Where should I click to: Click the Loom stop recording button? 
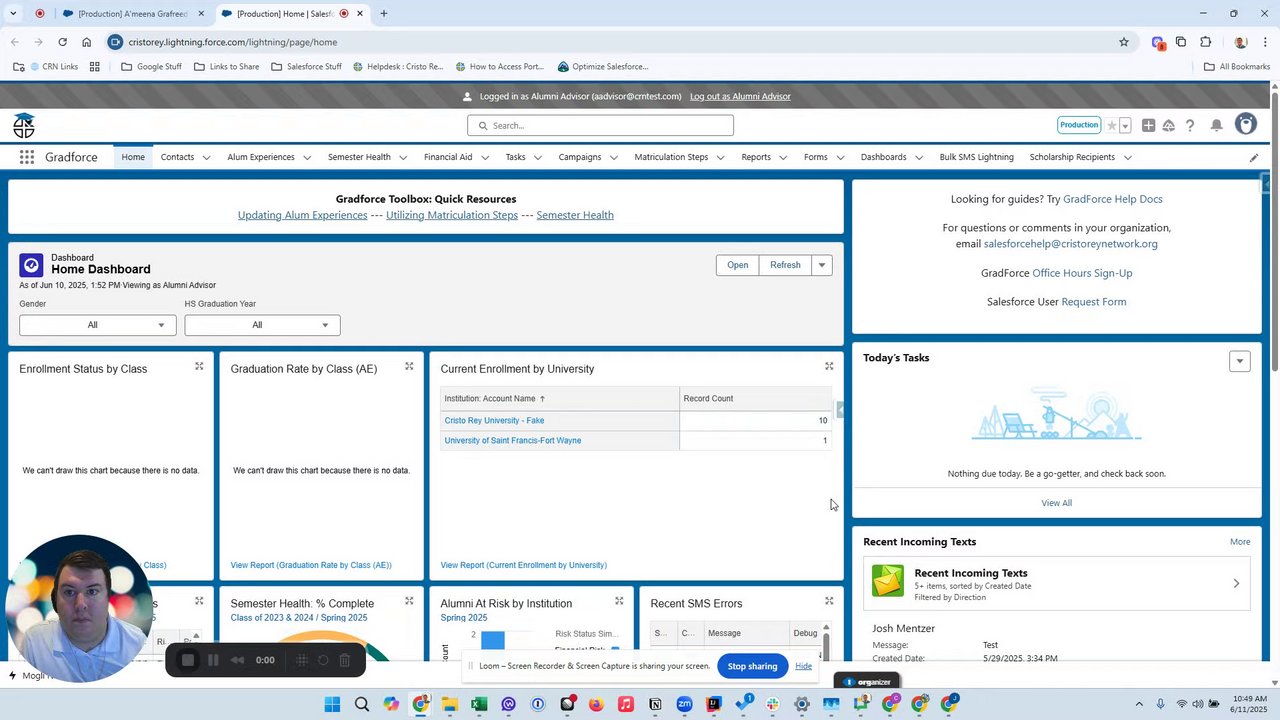point(187,660)
